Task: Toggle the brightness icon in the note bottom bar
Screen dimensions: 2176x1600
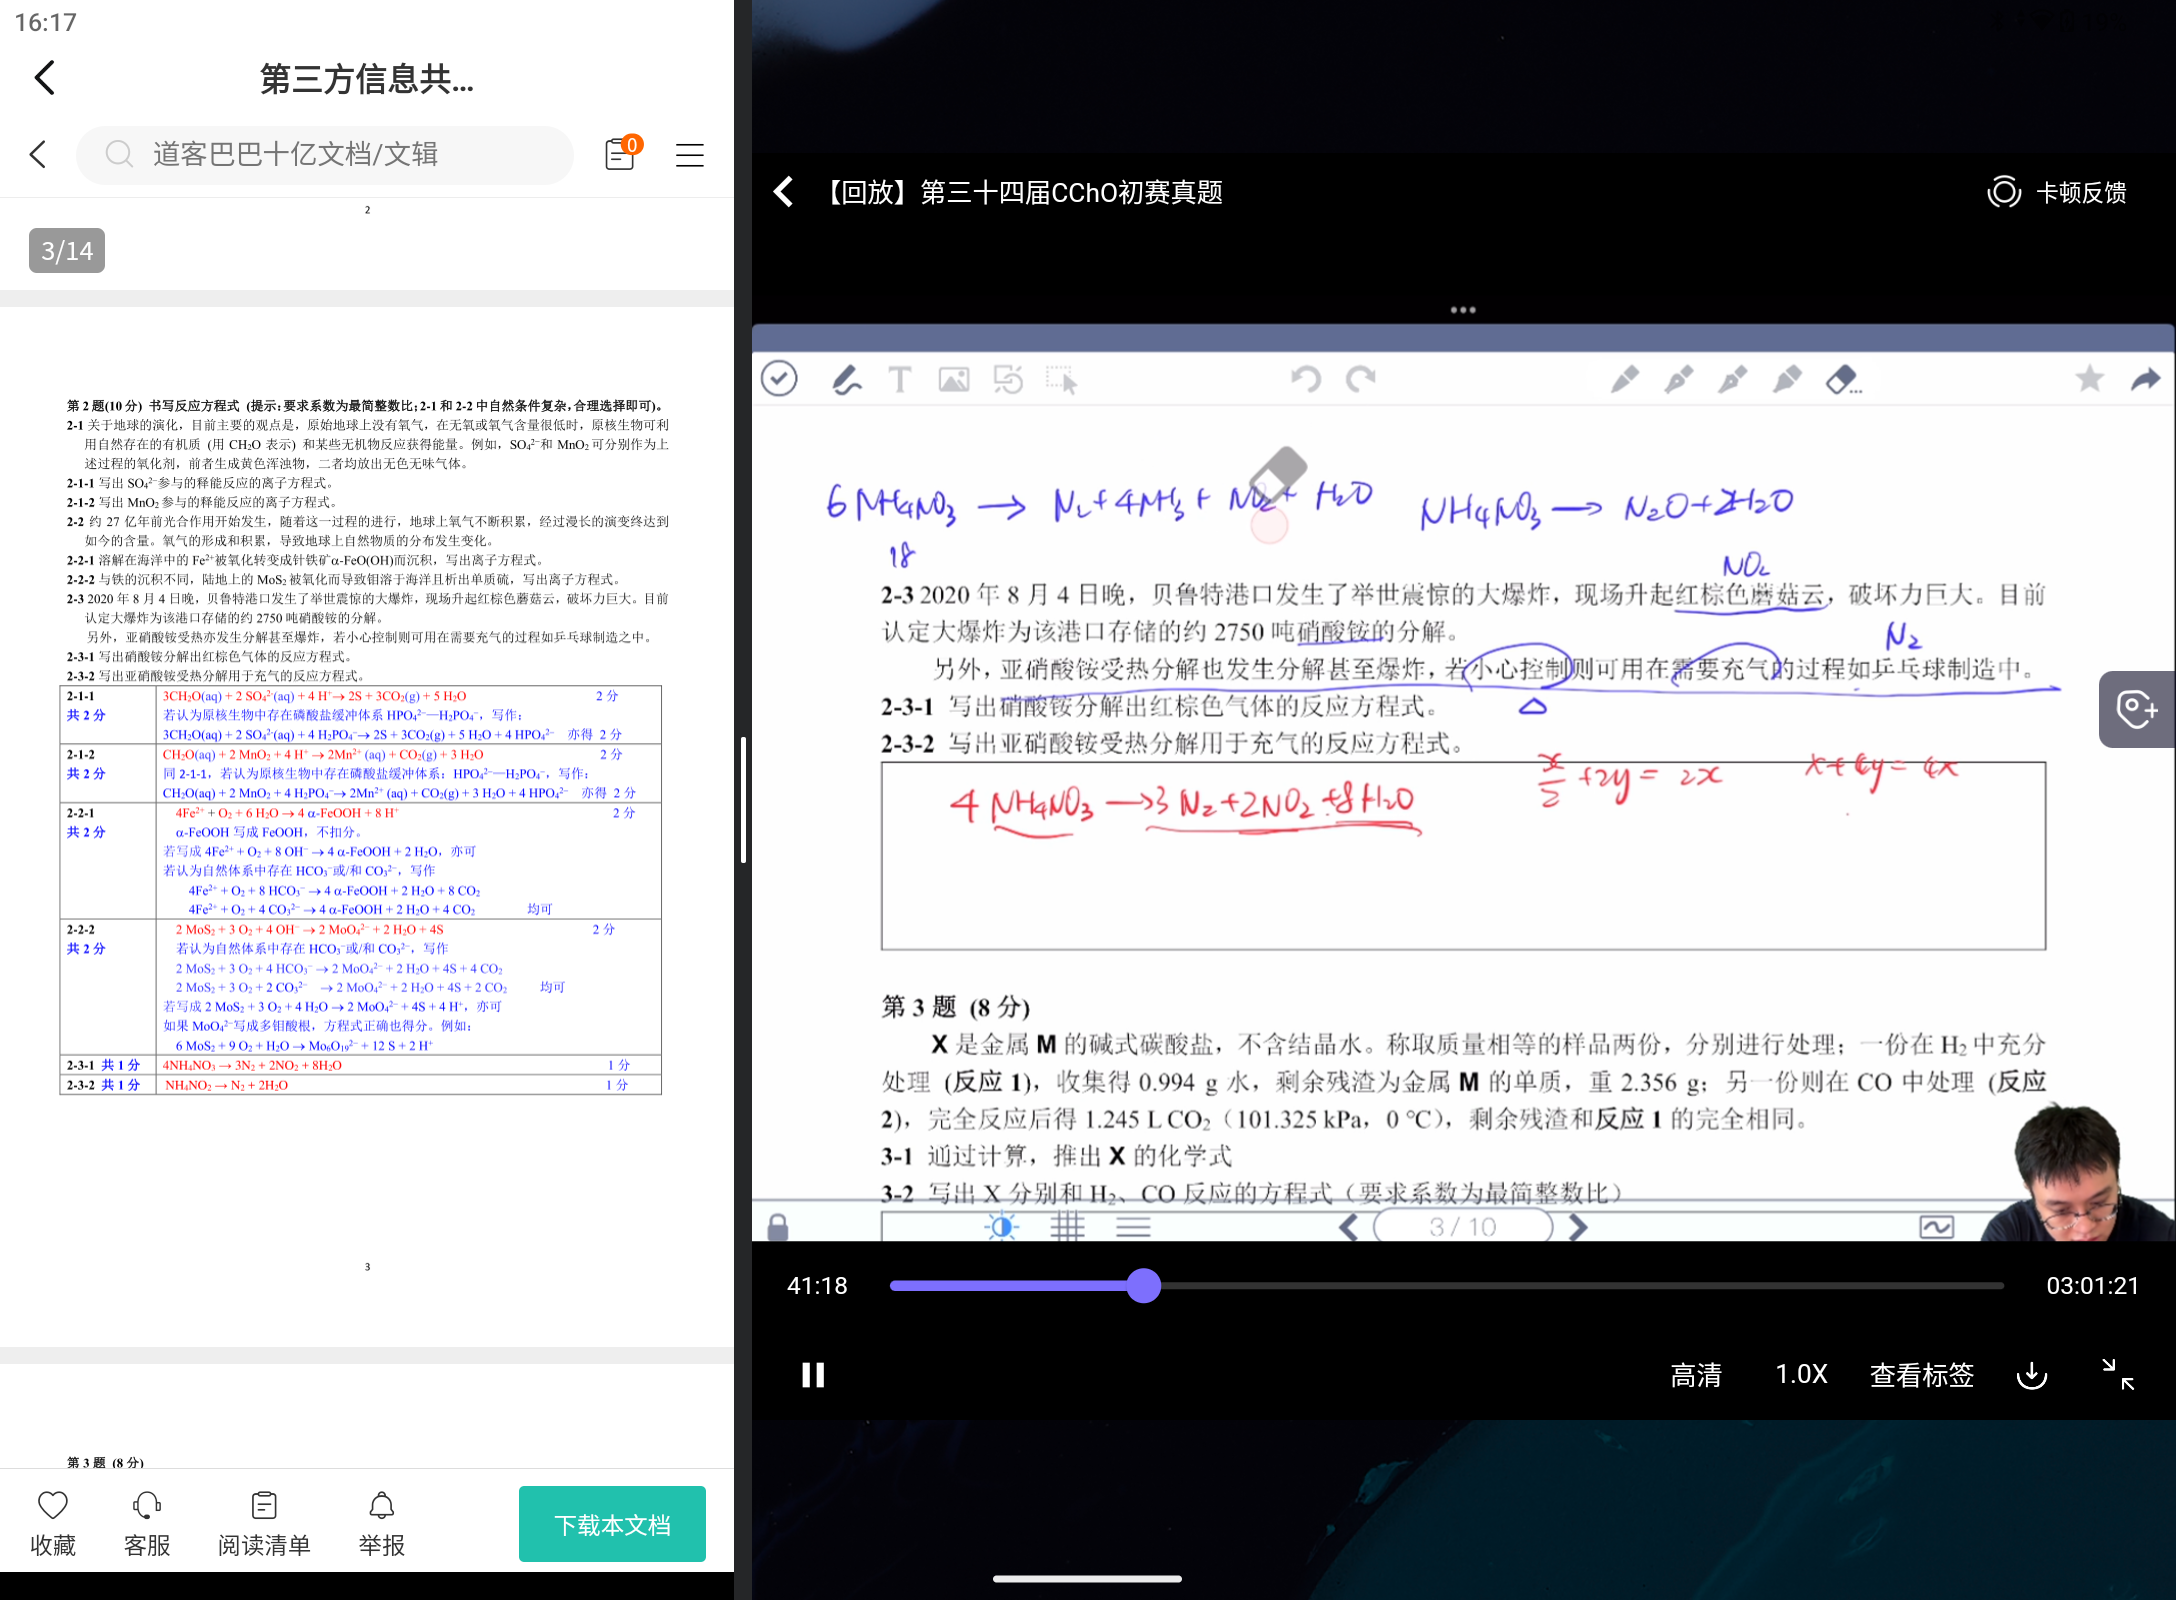Action: click(1001, 1226)
